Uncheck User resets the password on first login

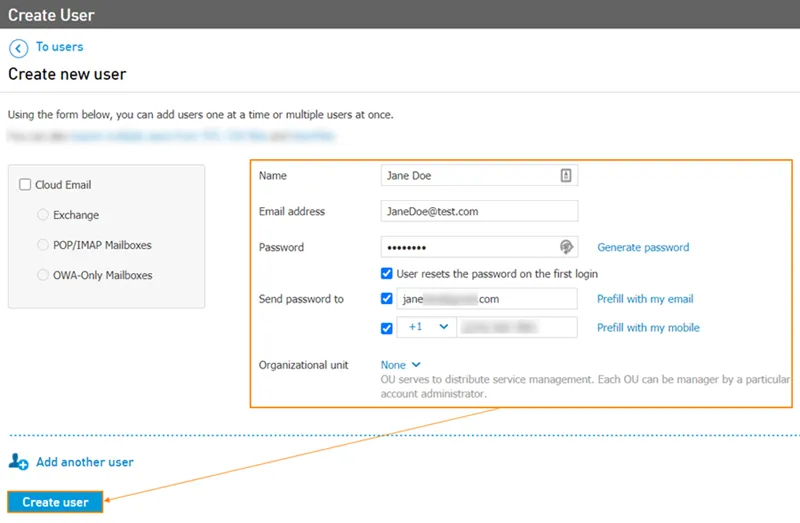387,273
